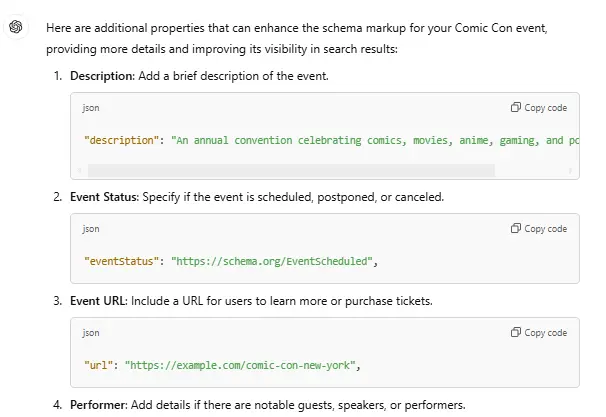Click the json label above description code
Image resolution: width=606 pixels, height=417 pixels.
coord(91,108)
